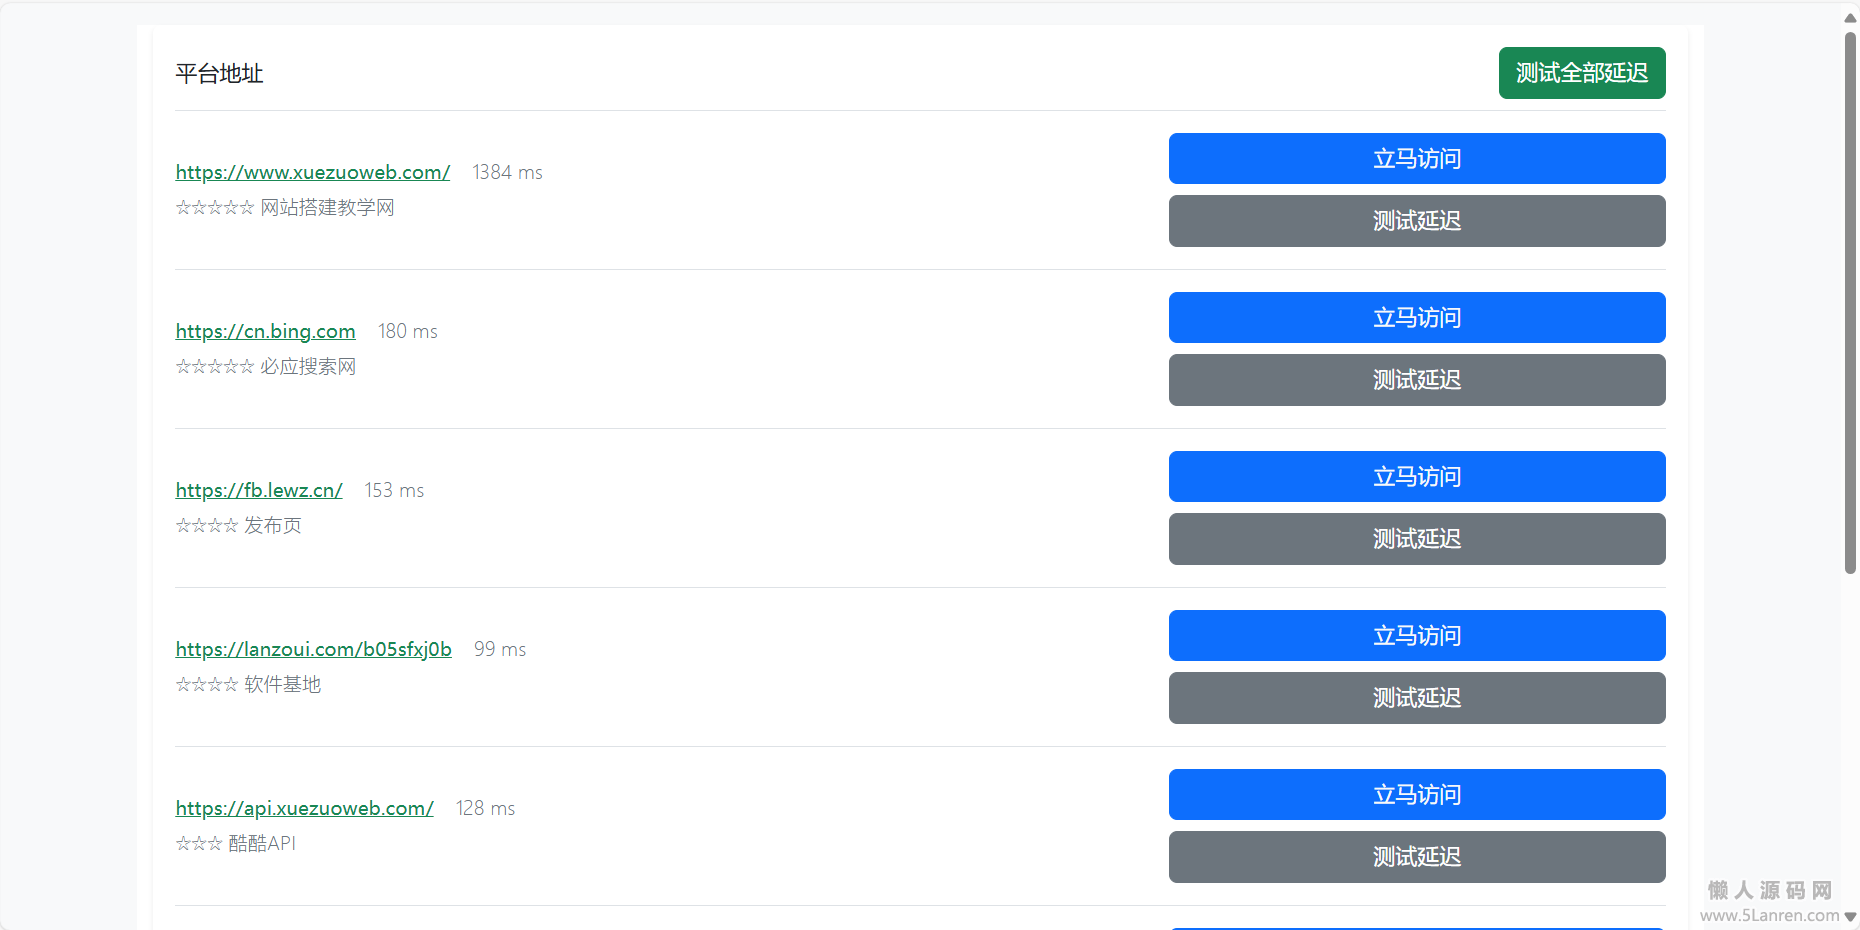Click 测试延迟 for the 酷酷API entry
The height and width of the screenshot is (930, 1860).
coord(1416,857)
